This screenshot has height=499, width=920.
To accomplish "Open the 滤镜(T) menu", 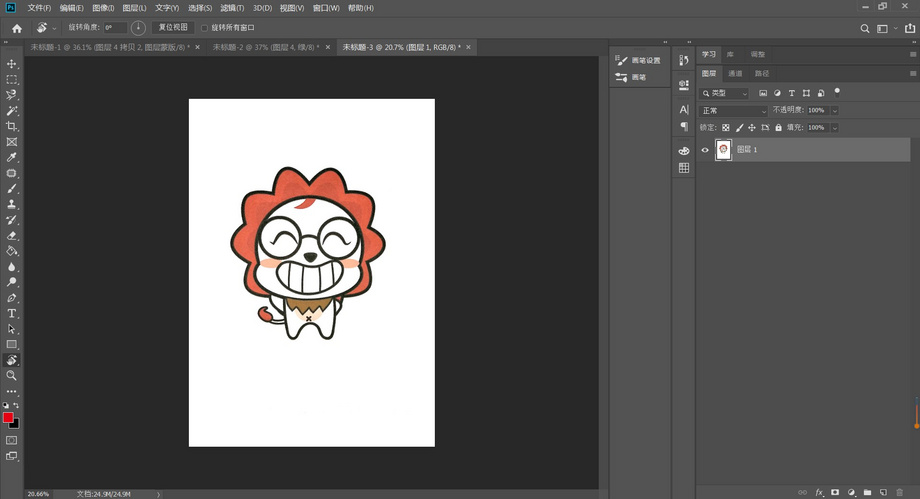I will (x=232, y=8).
